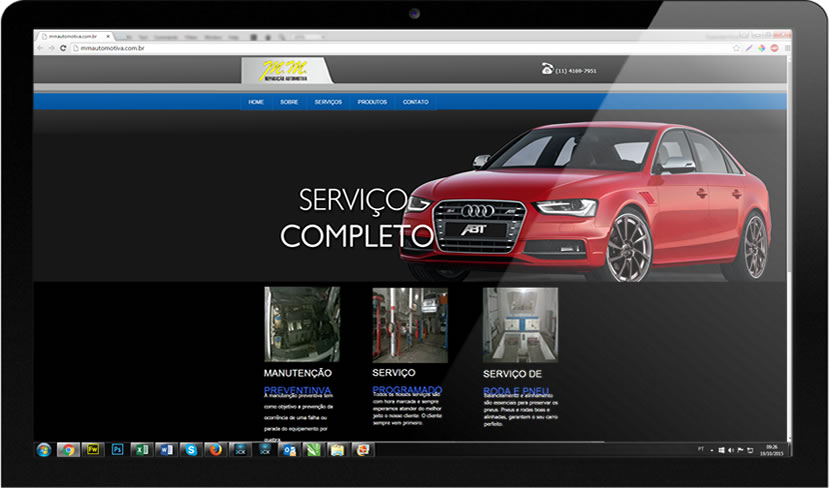Viewport: 830px width, 488px height.
Task: Click the page vertical scrollbar
Action: [789, 247]
